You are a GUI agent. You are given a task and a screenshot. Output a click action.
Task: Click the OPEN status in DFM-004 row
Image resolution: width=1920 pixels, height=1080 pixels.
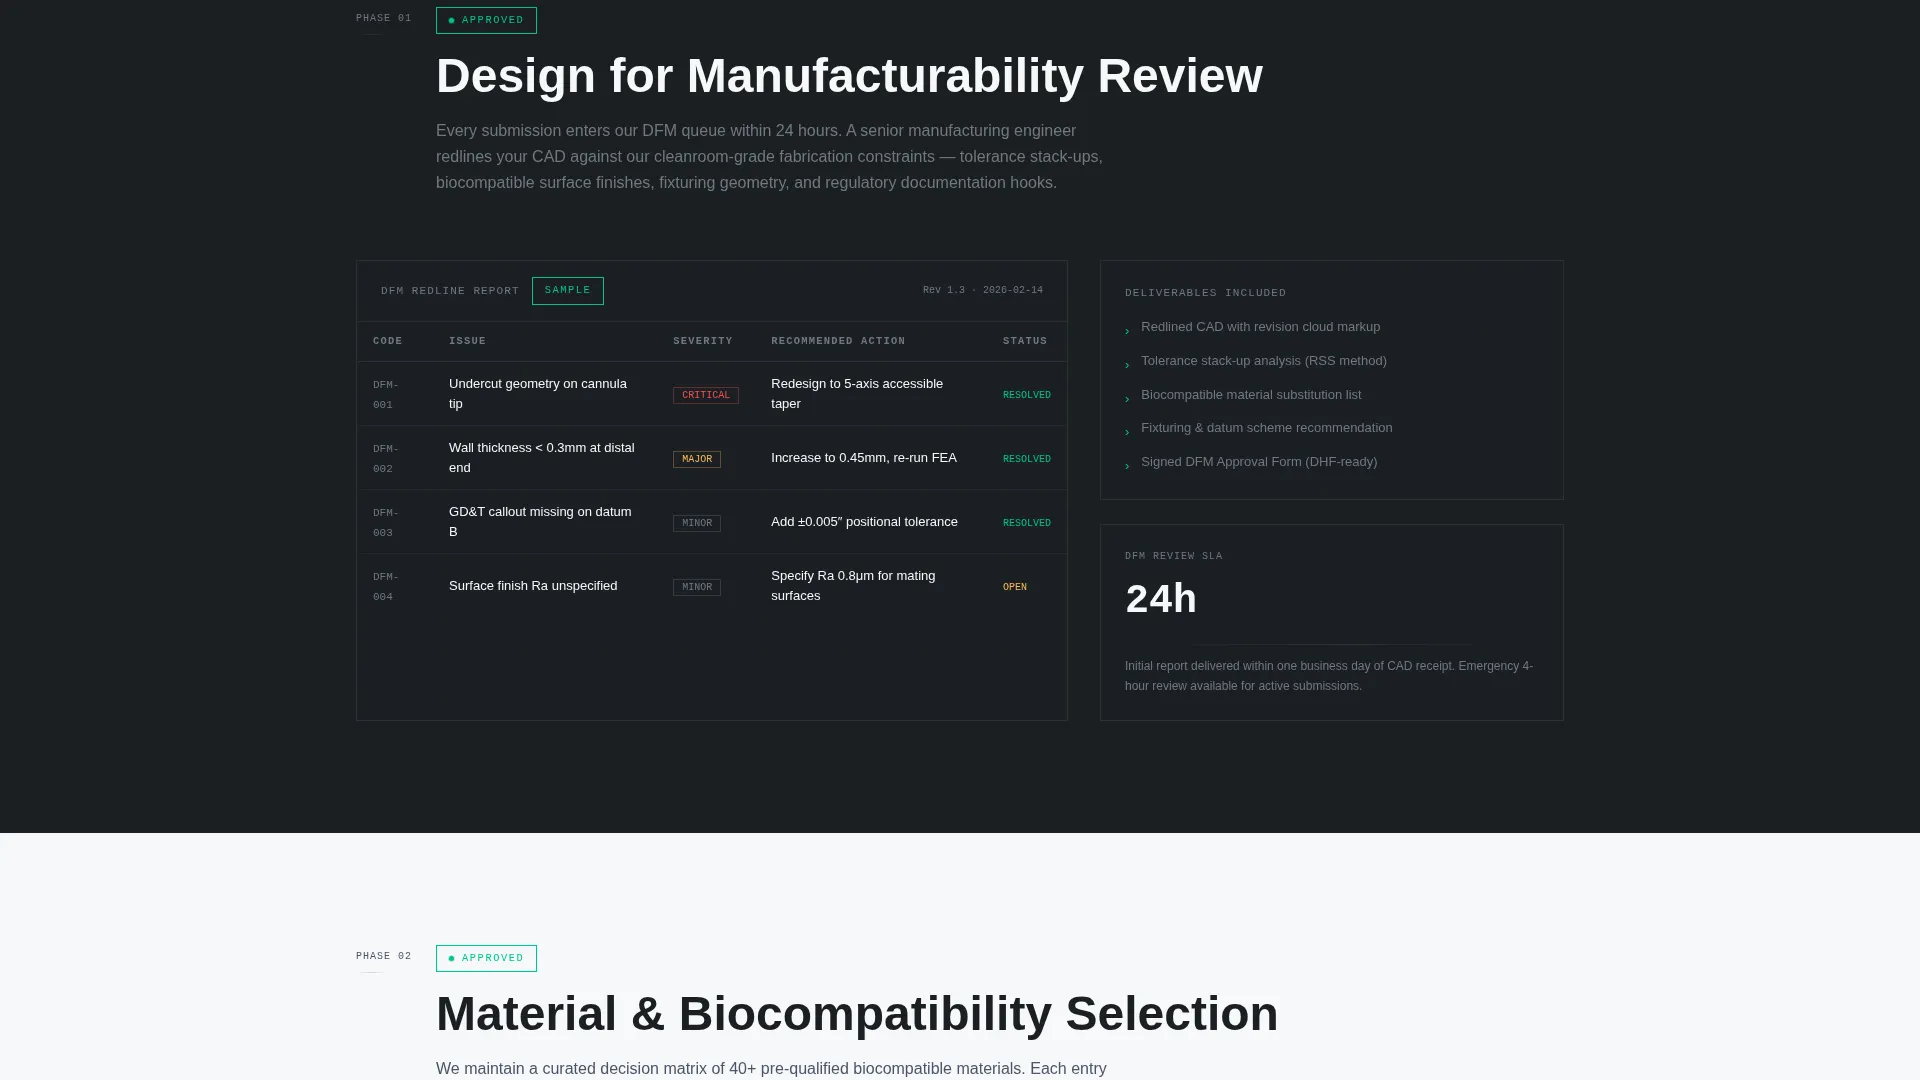click(1015, 587)
